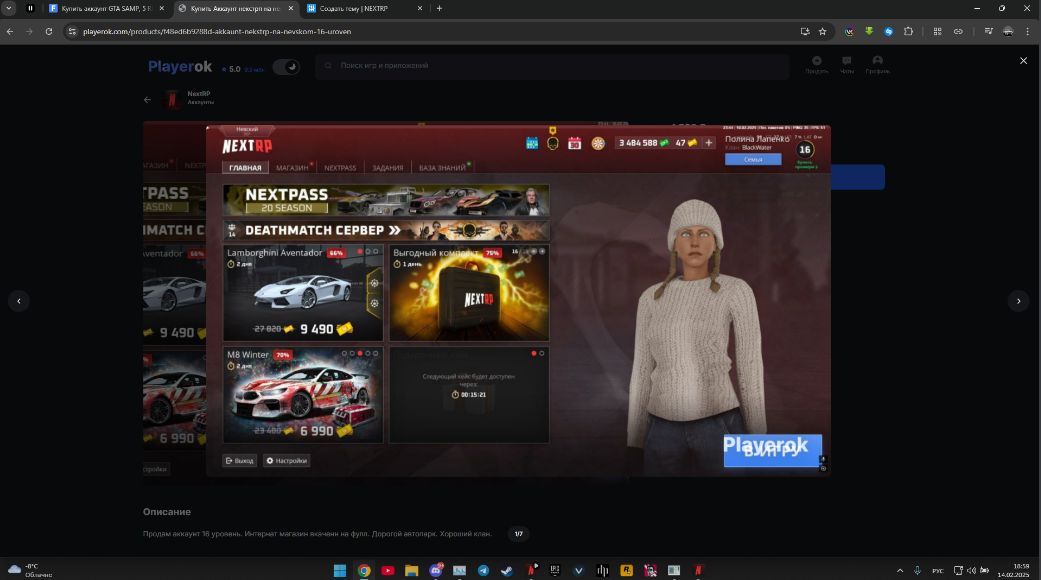The height and width of the screenshot is (580, 1041).
Task: Open File Explorer from the taskbar
Action: pyautogui.click(x=412, y=571)
